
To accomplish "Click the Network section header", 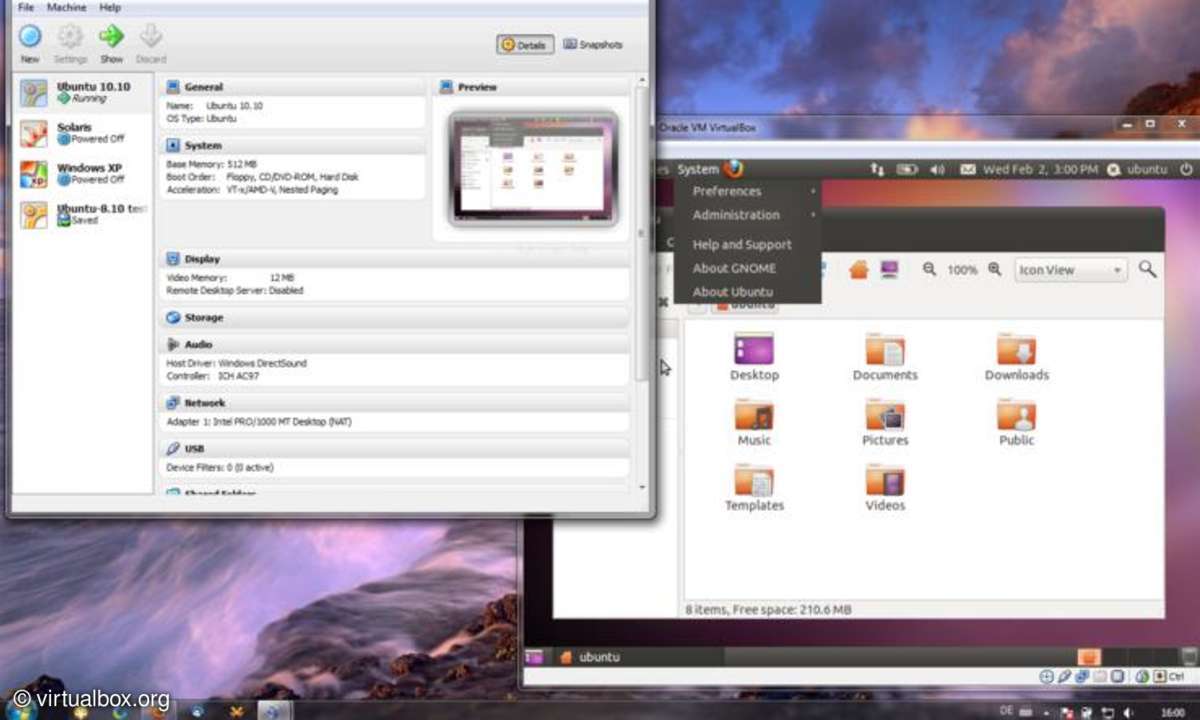I will click(394, 402).
